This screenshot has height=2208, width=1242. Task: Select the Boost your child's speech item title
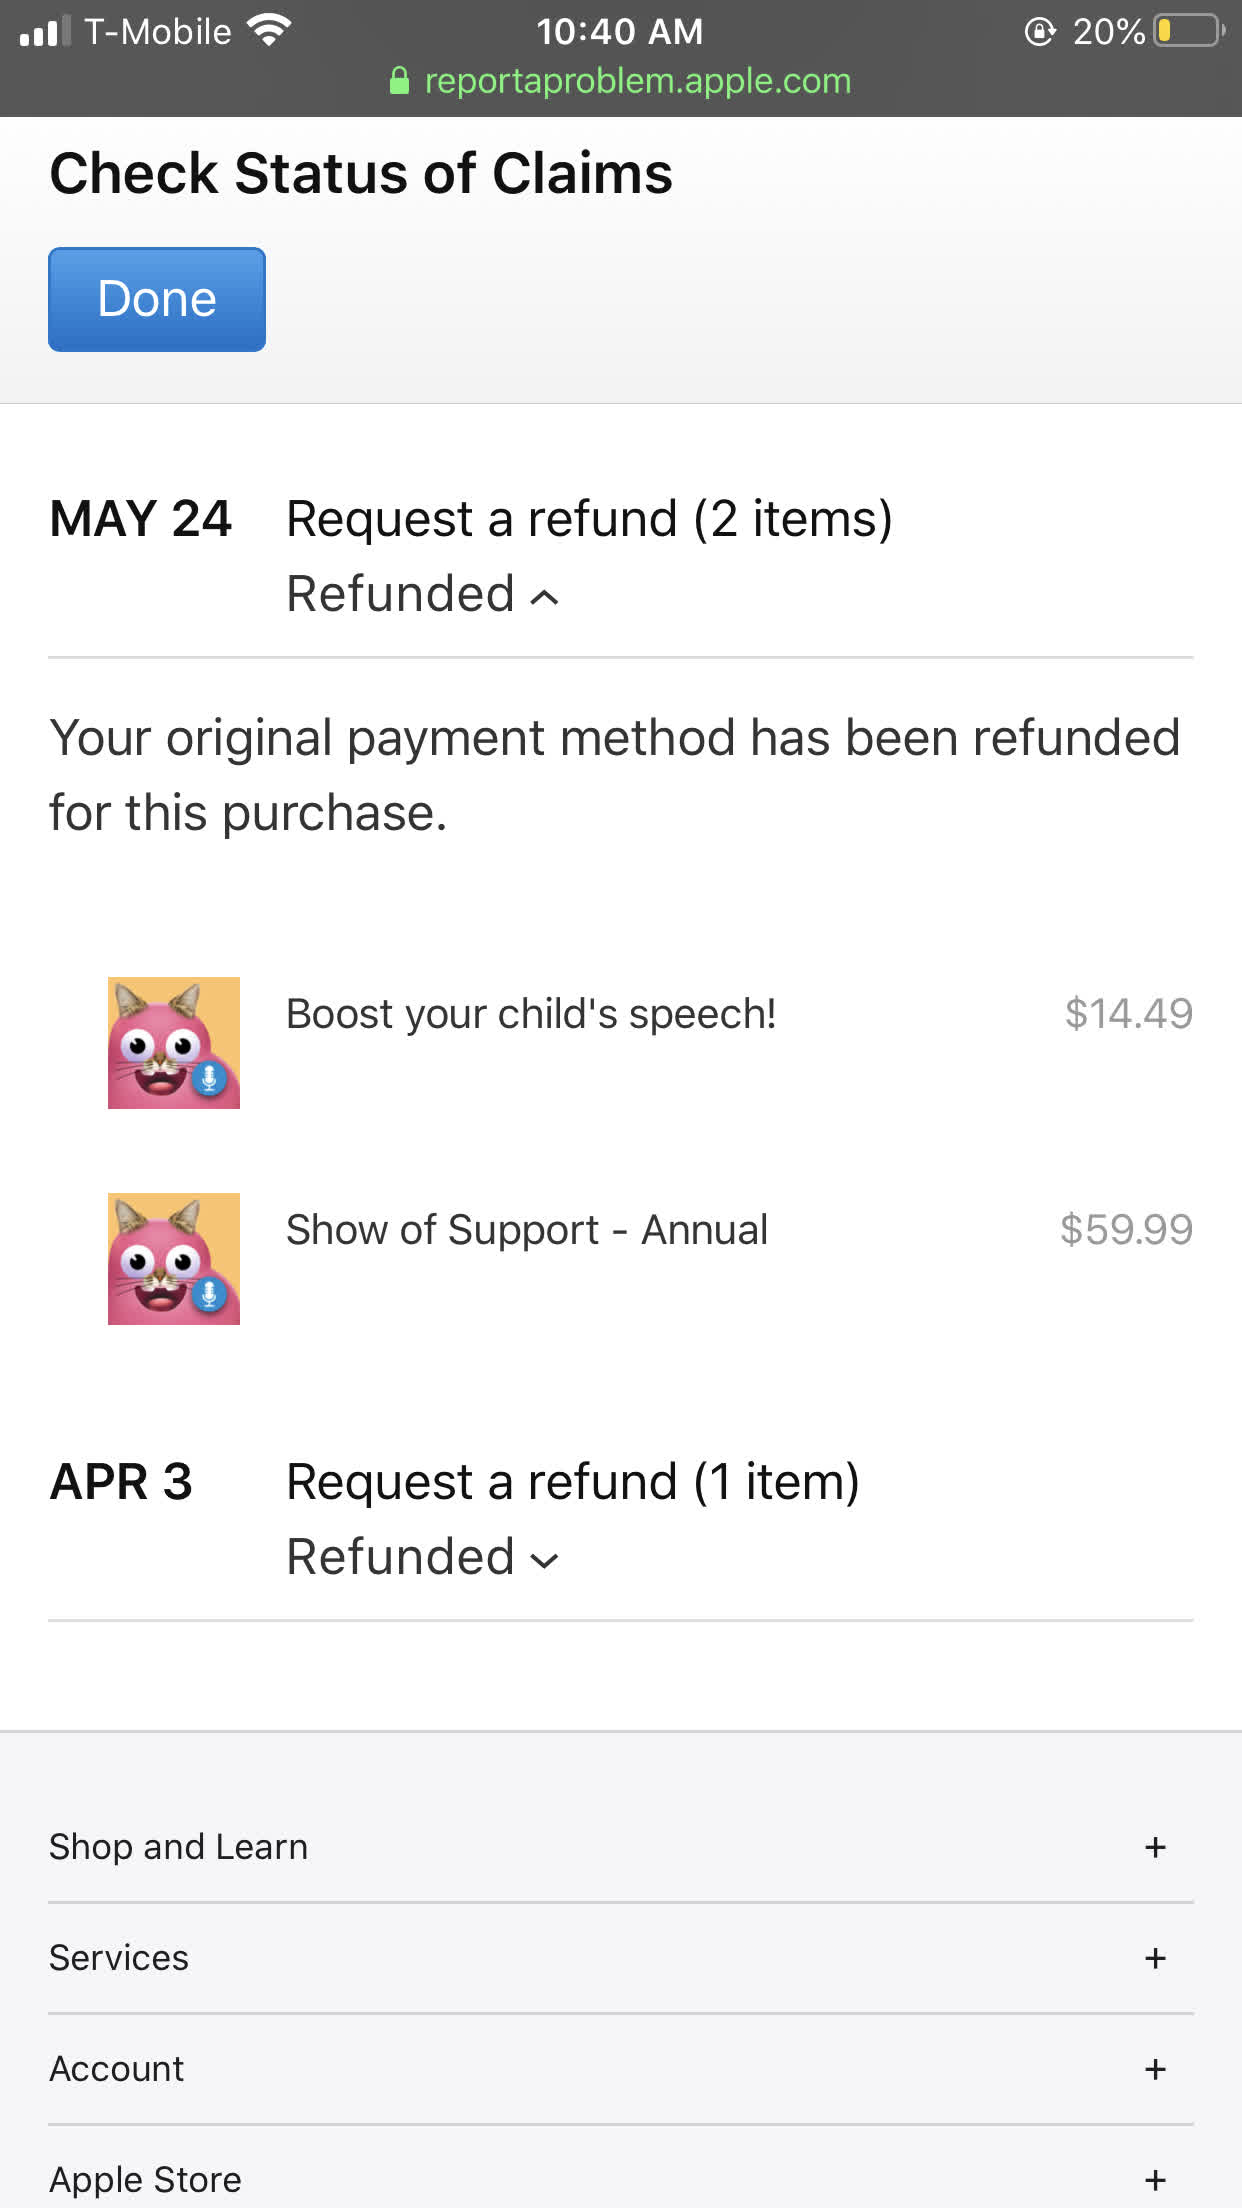click(x=531, y=1014)
